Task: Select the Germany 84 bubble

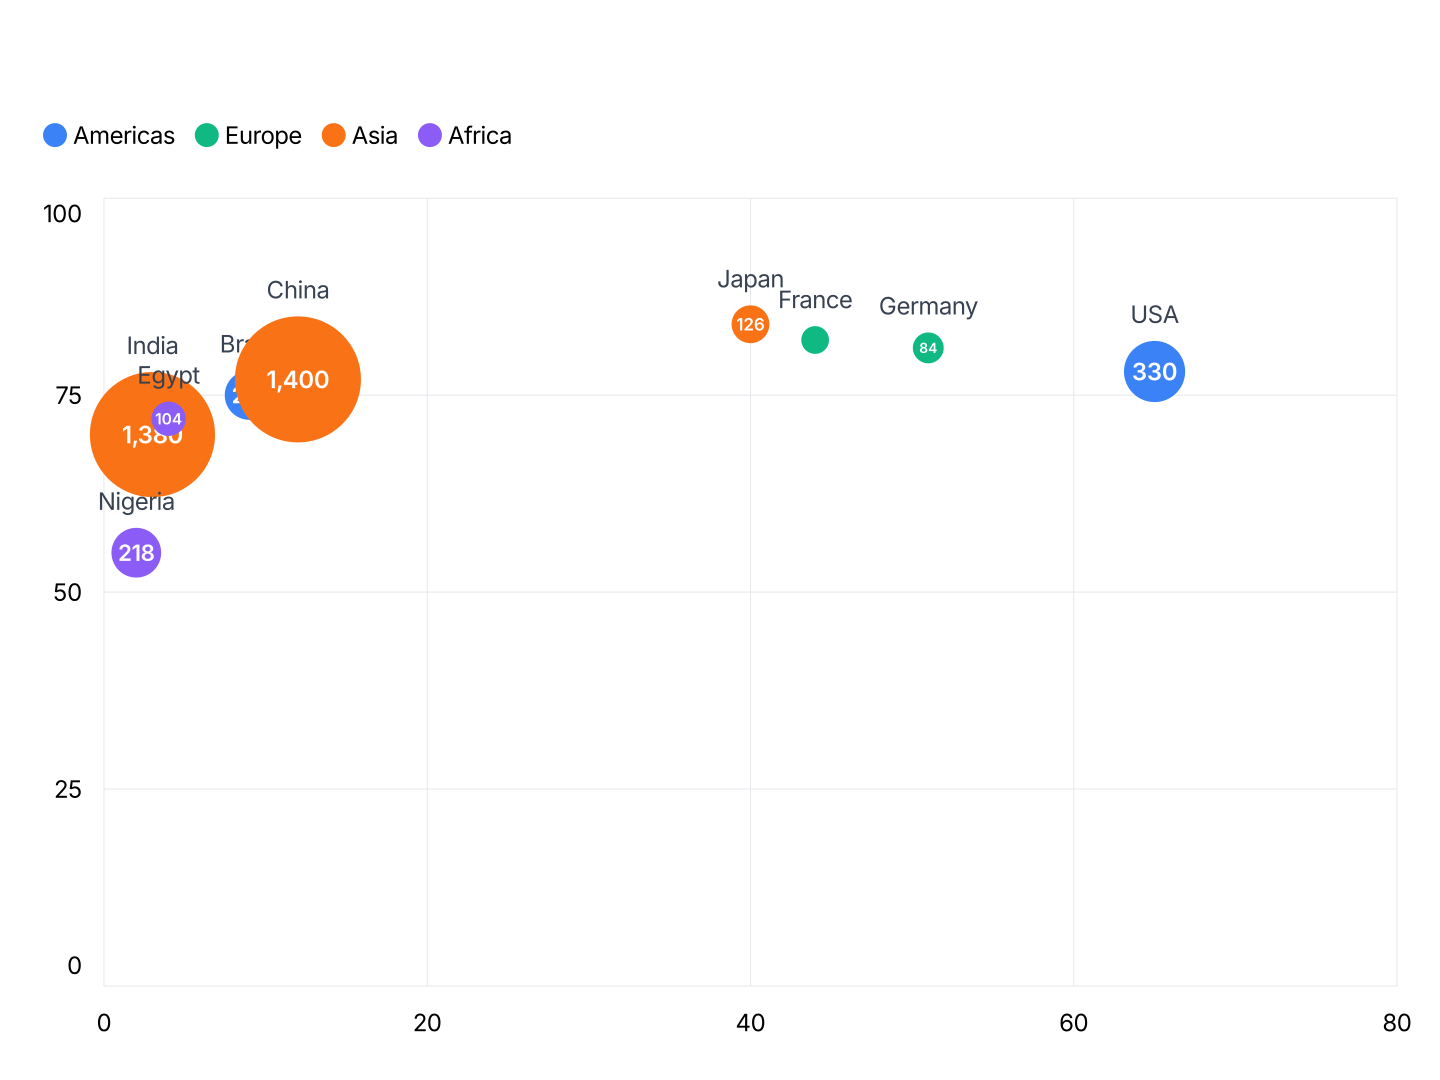Action: pos(928,348)
